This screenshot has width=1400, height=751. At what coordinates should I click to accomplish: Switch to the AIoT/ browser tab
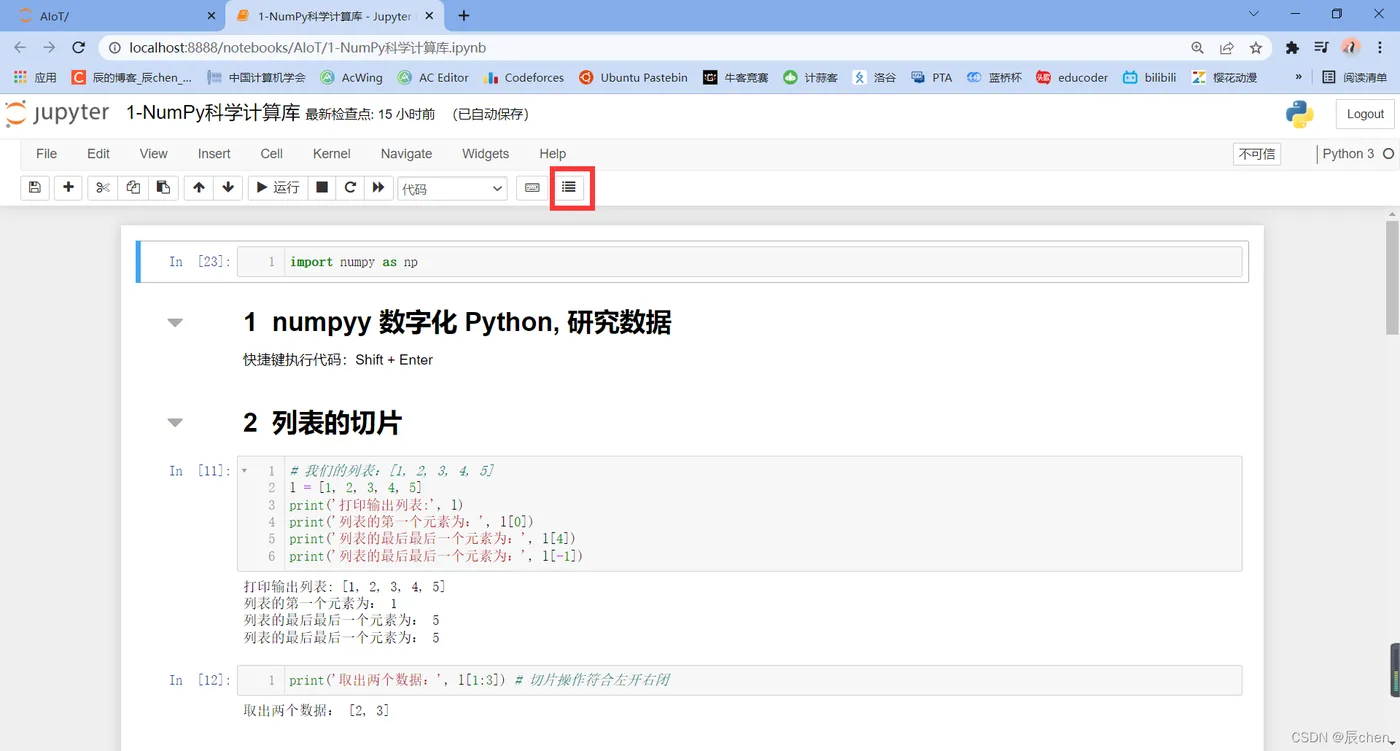point(115,16)
